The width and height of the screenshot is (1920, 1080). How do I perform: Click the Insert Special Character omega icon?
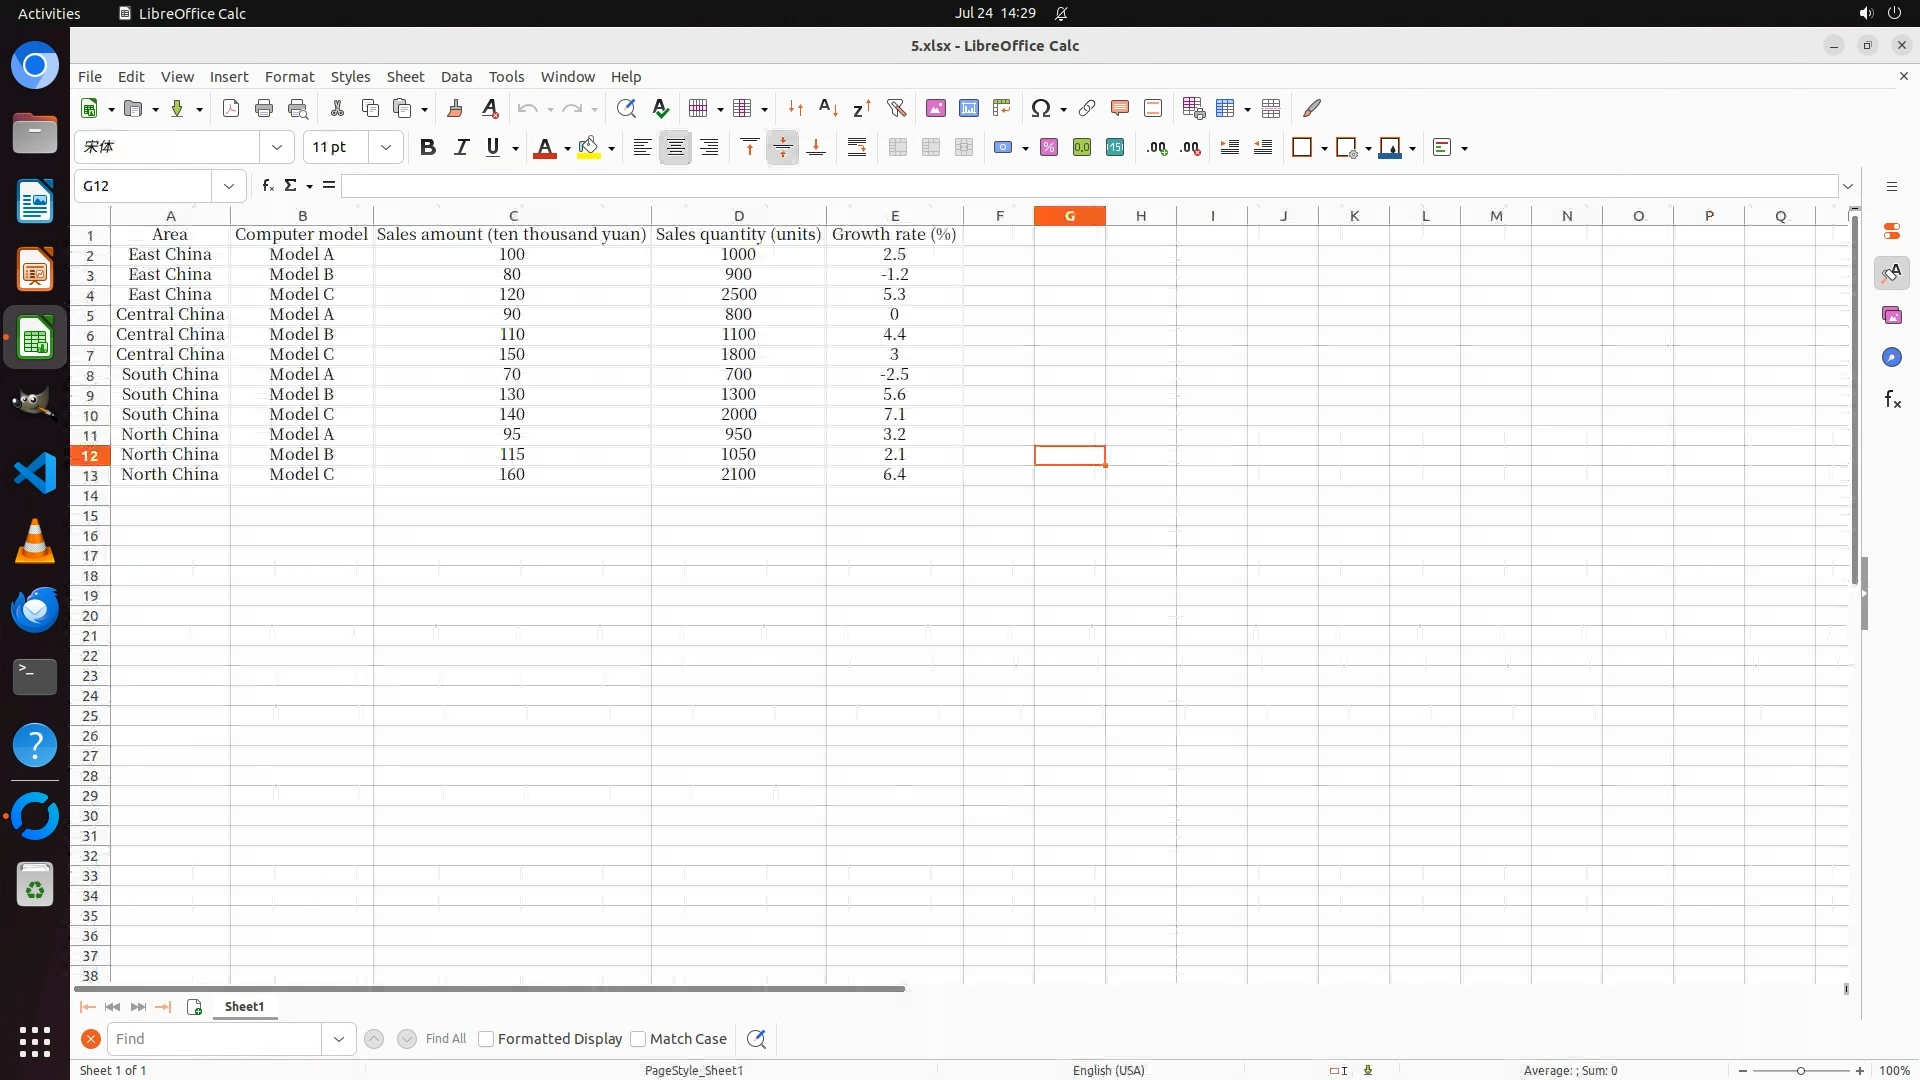pyautogui.click(x=1041, y=108)
